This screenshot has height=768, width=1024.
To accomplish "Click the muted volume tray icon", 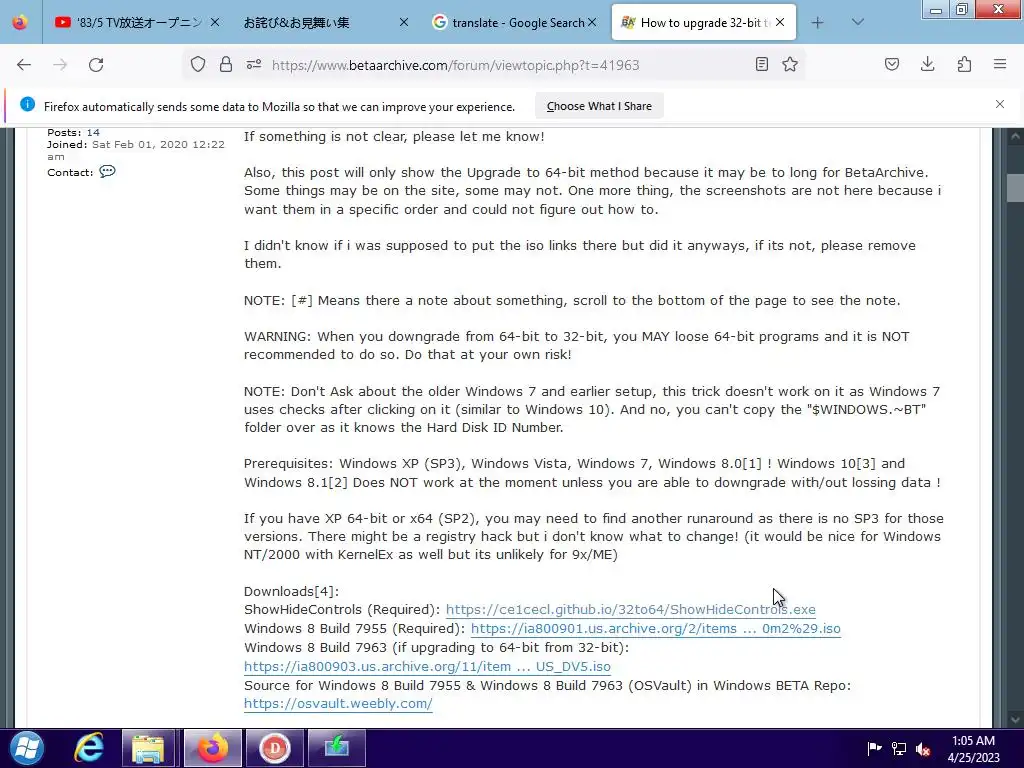I will (923, 748).
